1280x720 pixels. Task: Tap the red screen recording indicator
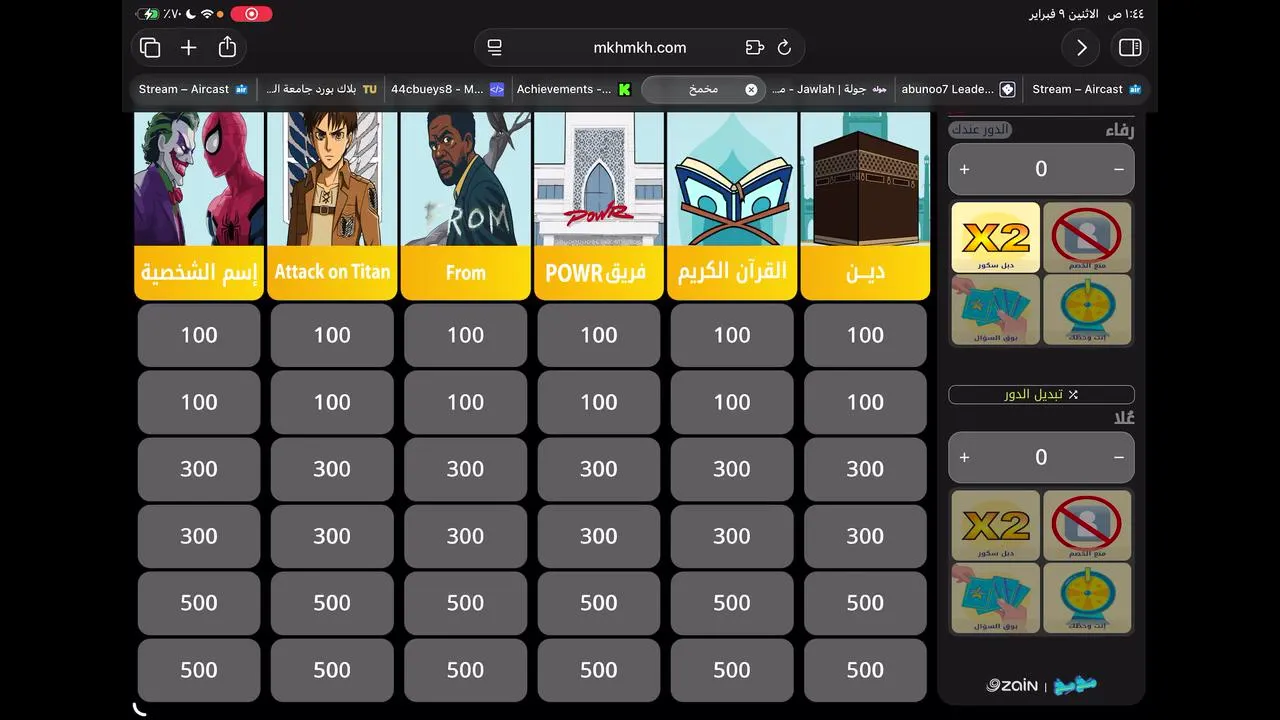point(251,14)
